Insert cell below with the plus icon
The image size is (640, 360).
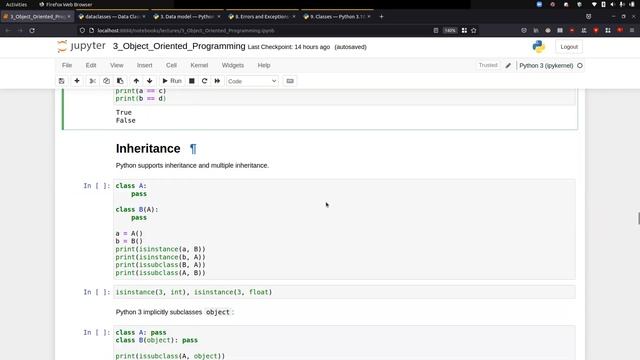(x=77, y=81)
